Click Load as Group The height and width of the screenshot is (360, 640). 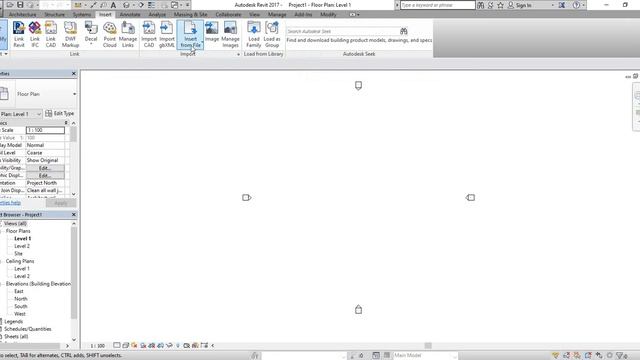click(x=272, y=34)
